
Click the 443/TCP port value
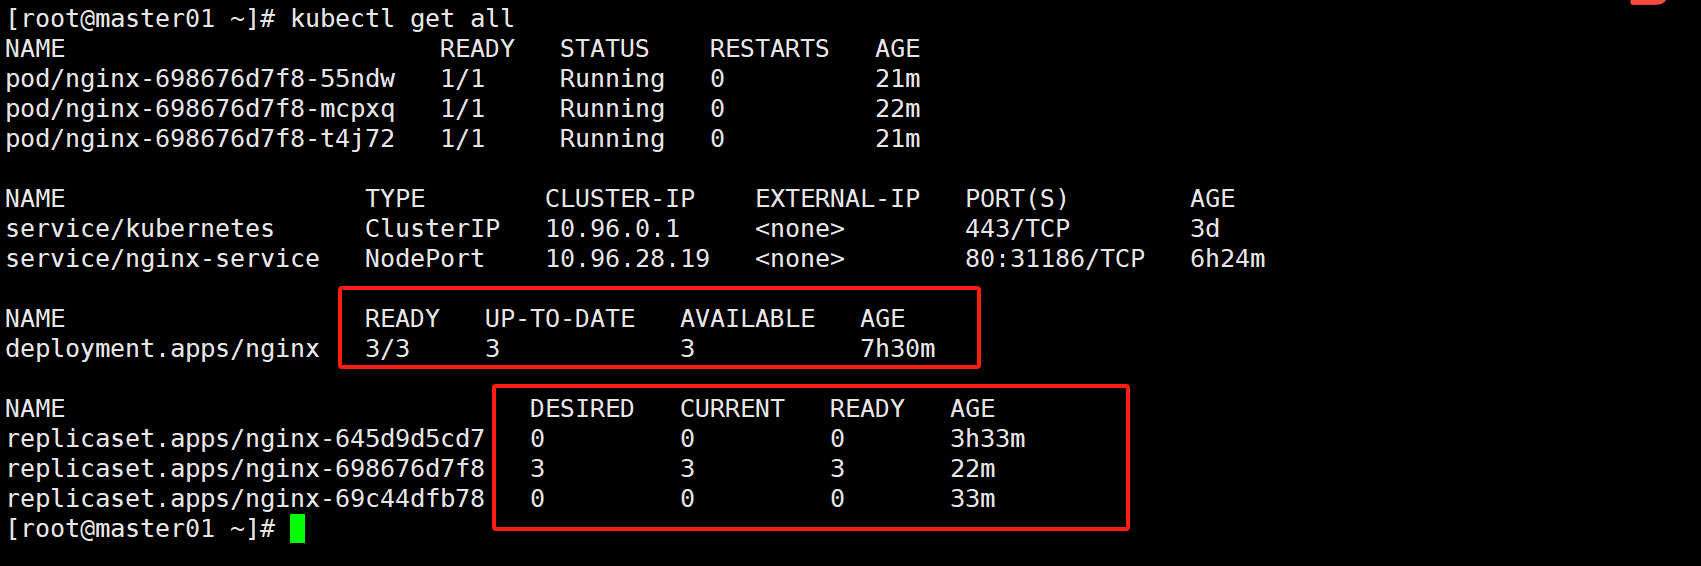1017,229
